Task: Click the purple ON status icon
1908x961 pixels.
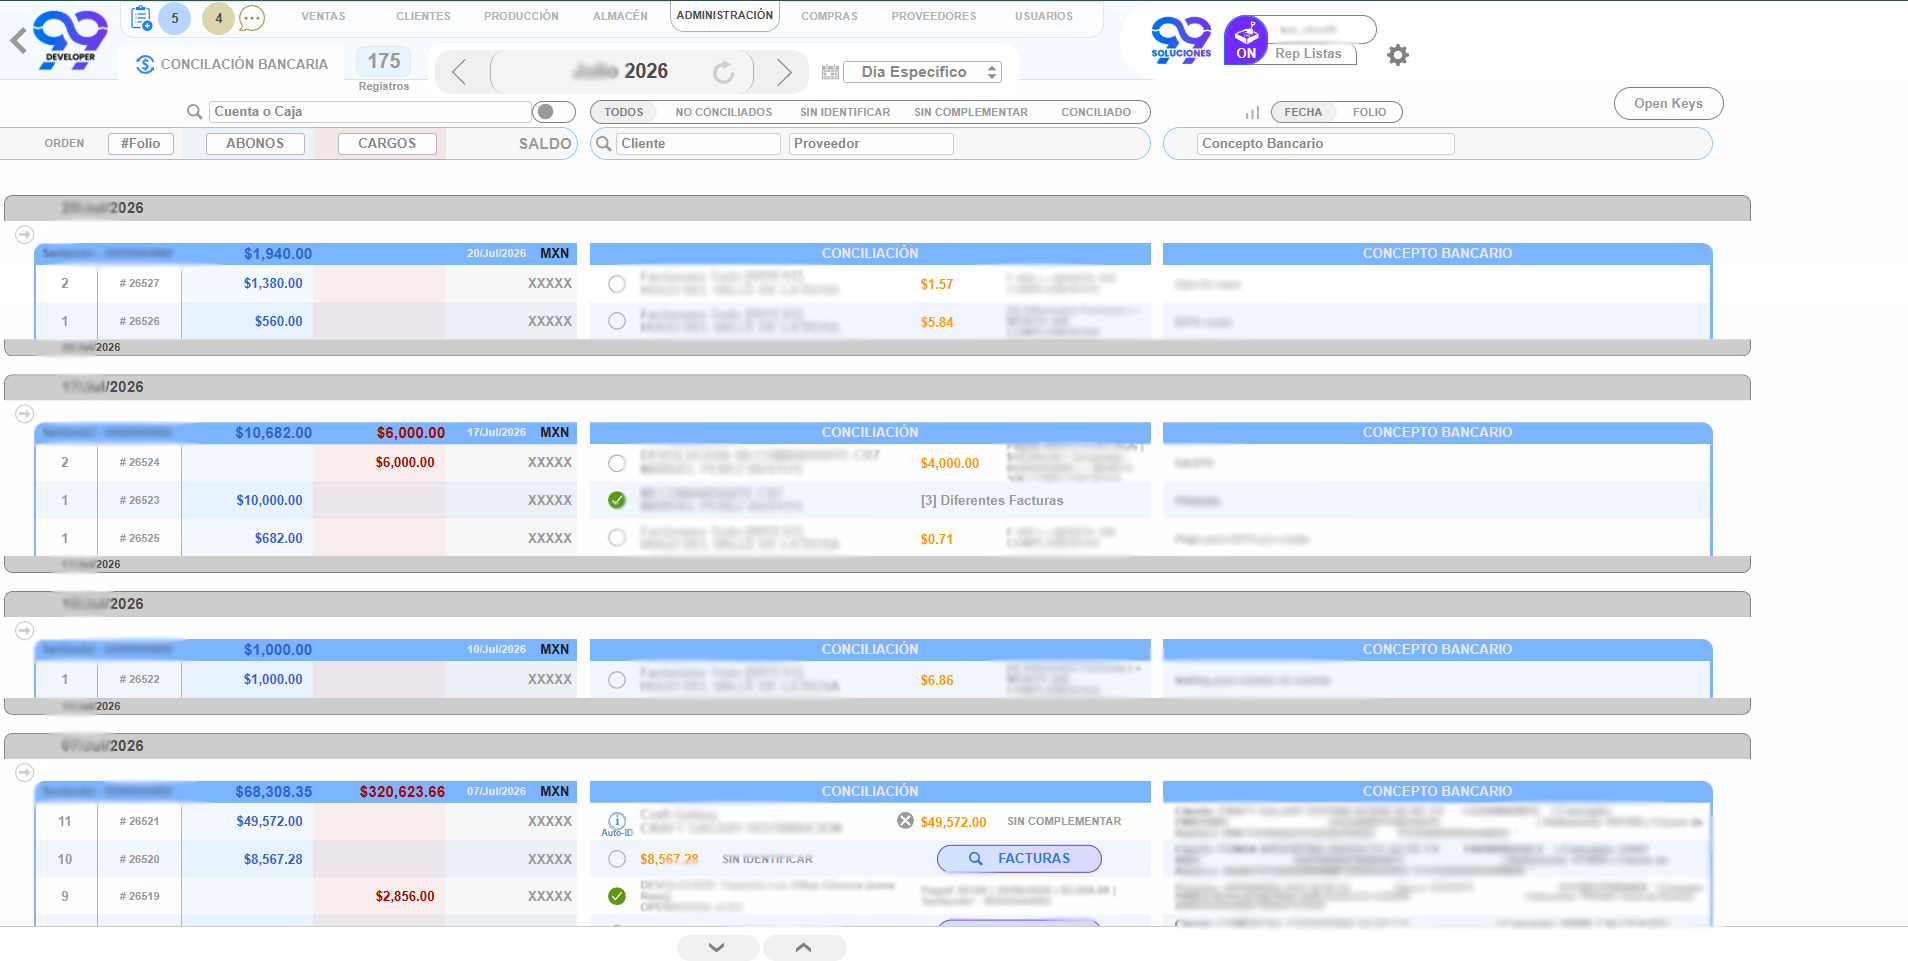Action: [1246, 40]
